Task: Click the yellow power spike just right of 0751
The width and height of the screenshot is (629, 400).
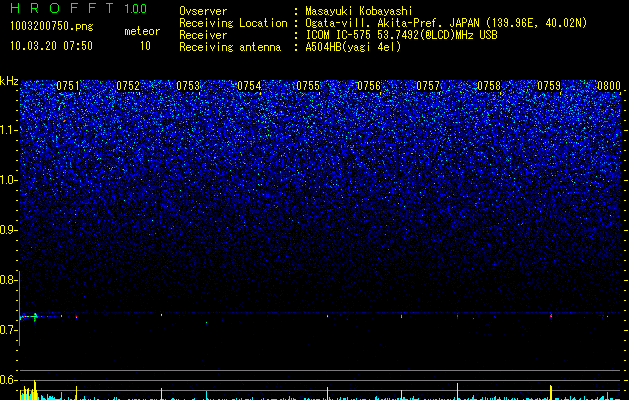Action: [x=76, y=392]
